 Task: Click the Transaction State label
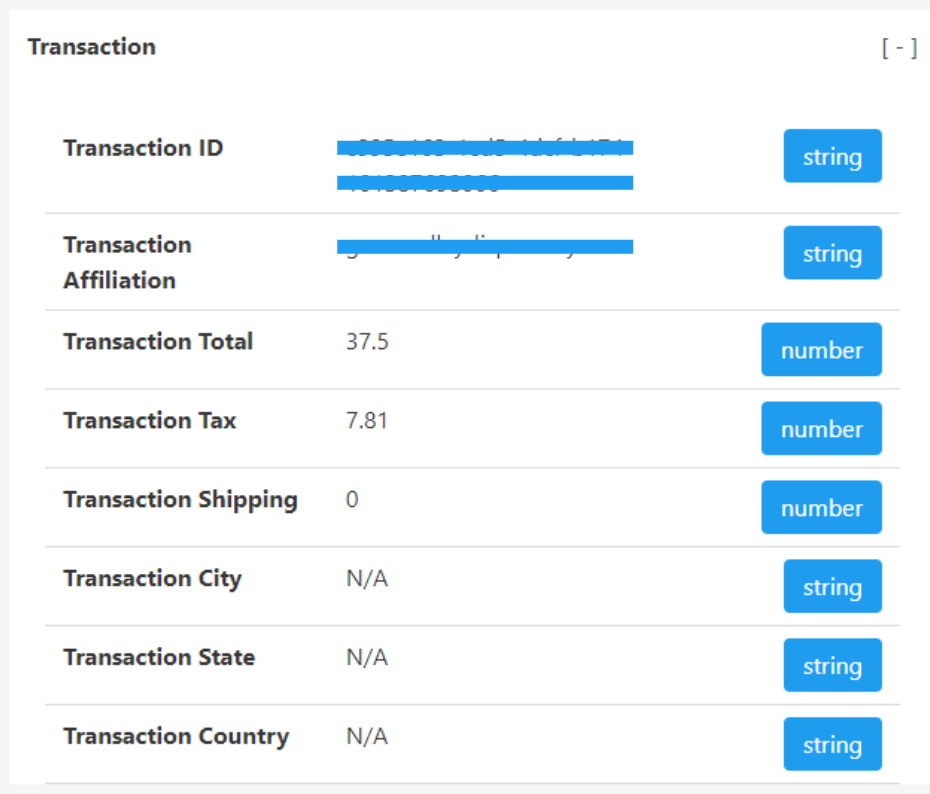click(x=159, y=657)
